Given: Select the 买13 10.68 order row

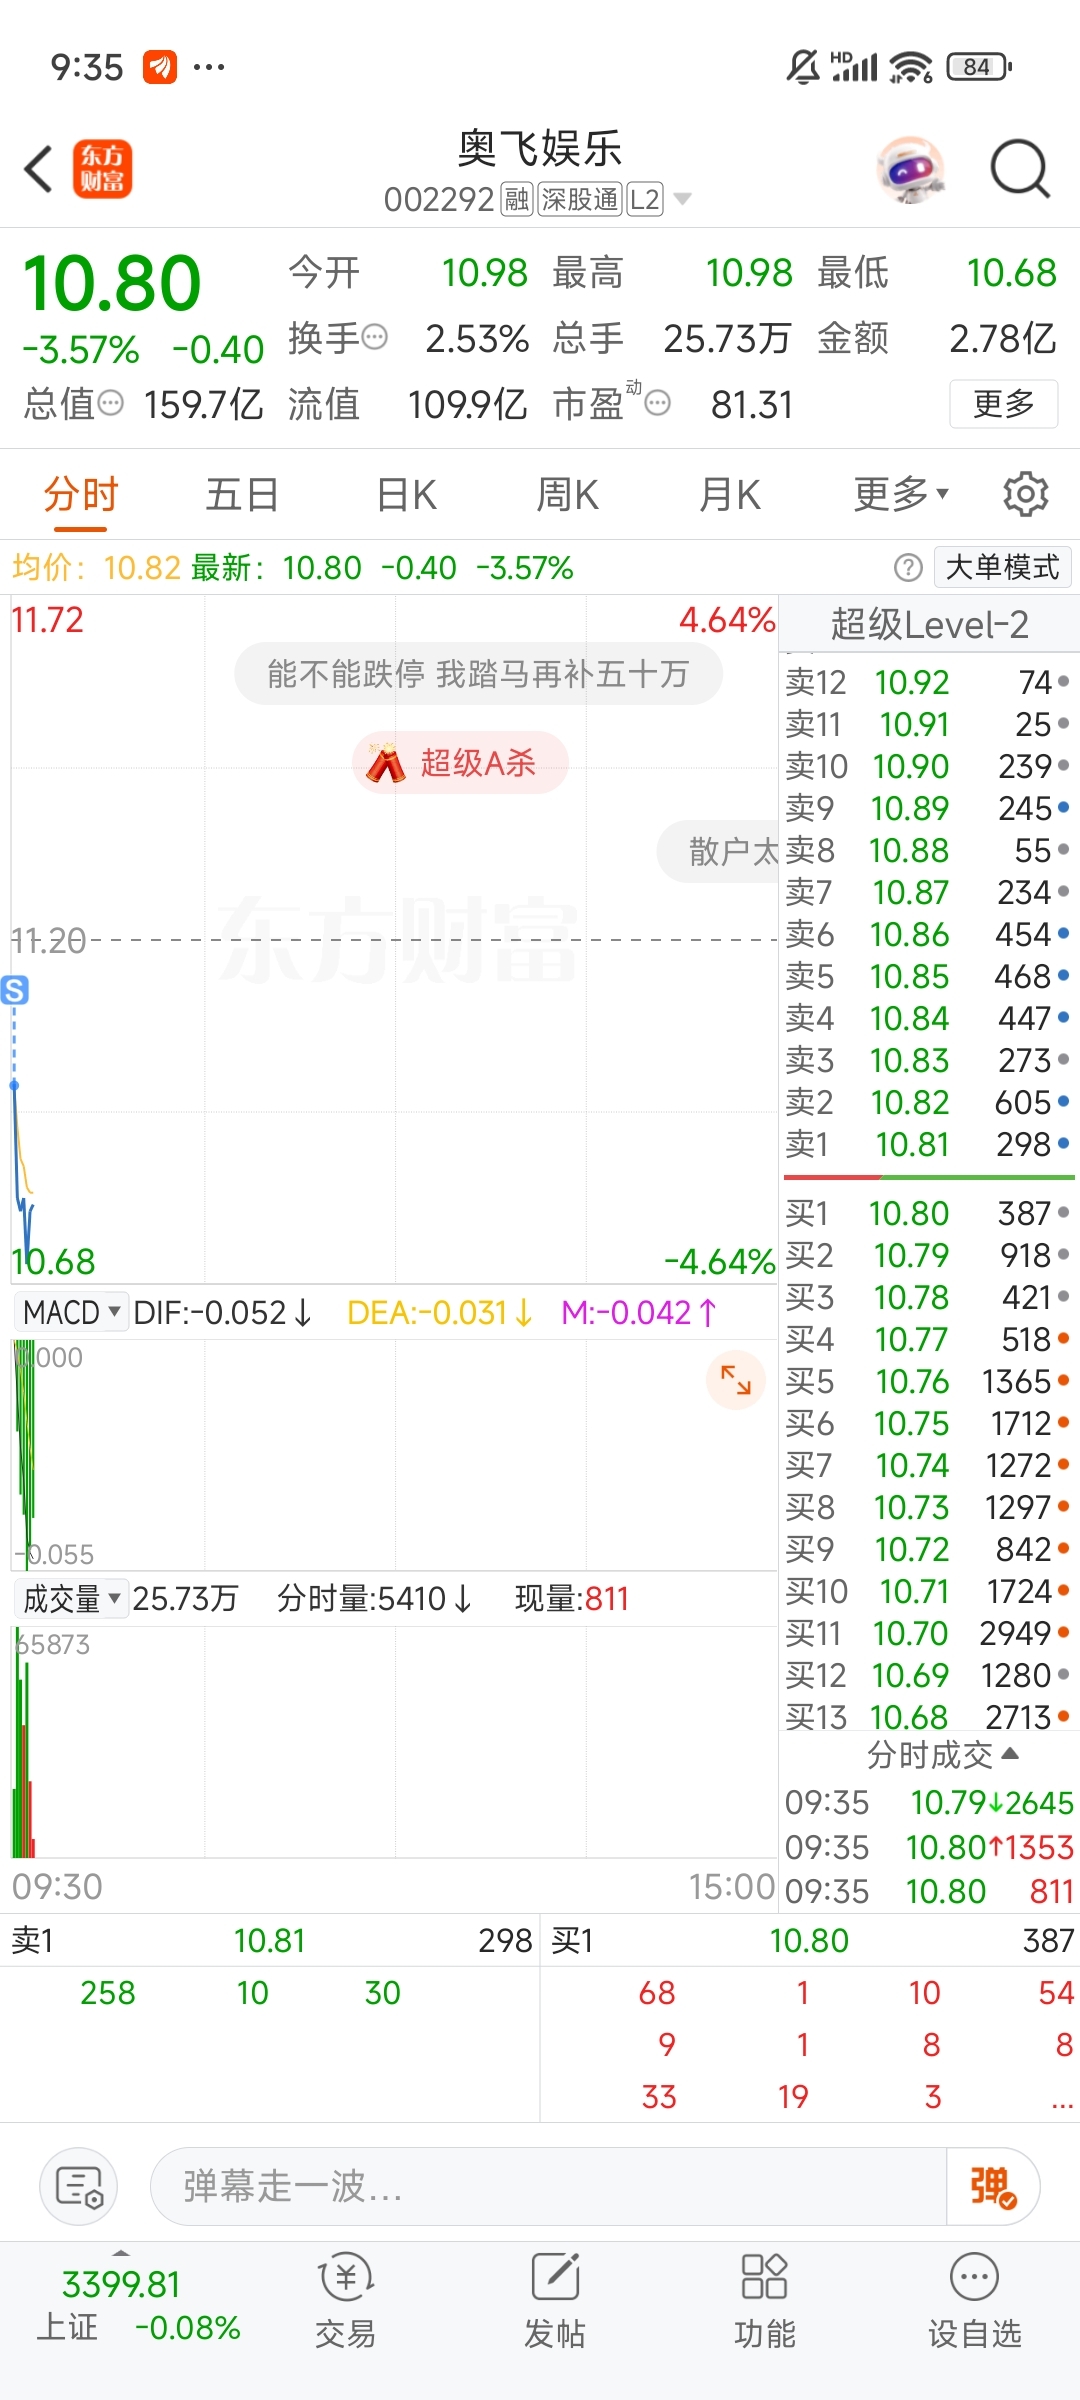Looking at the screenshot, I should (x=928, y=1717).
